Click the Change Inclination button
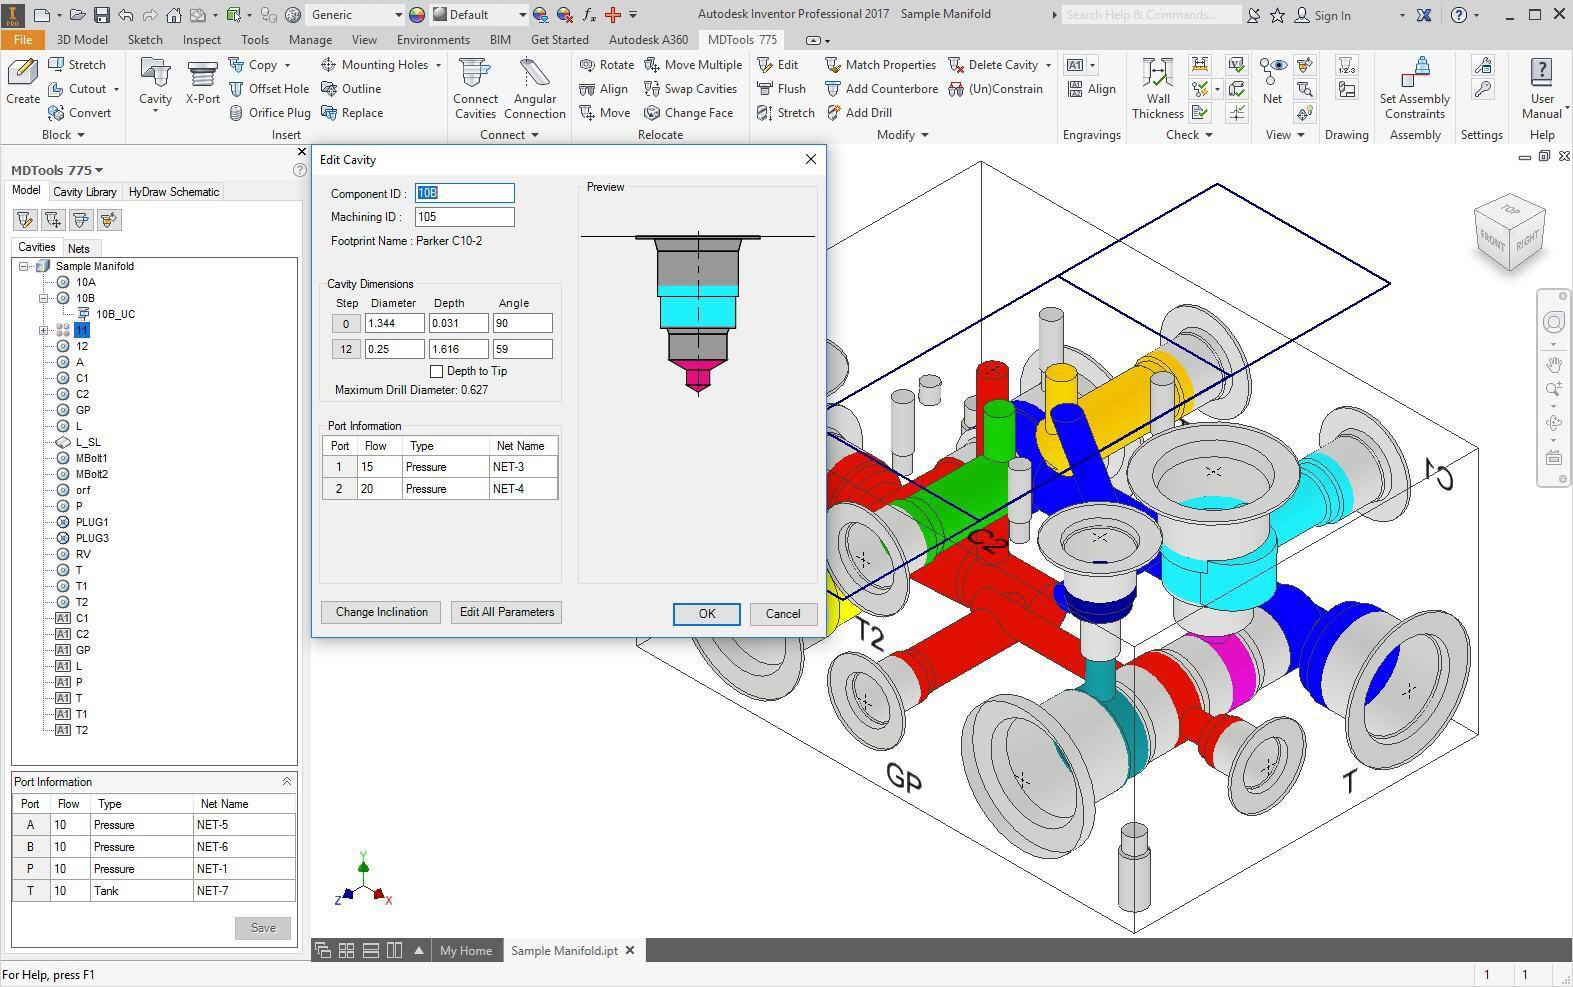1573x987 pixels. [x=381, y=612]
